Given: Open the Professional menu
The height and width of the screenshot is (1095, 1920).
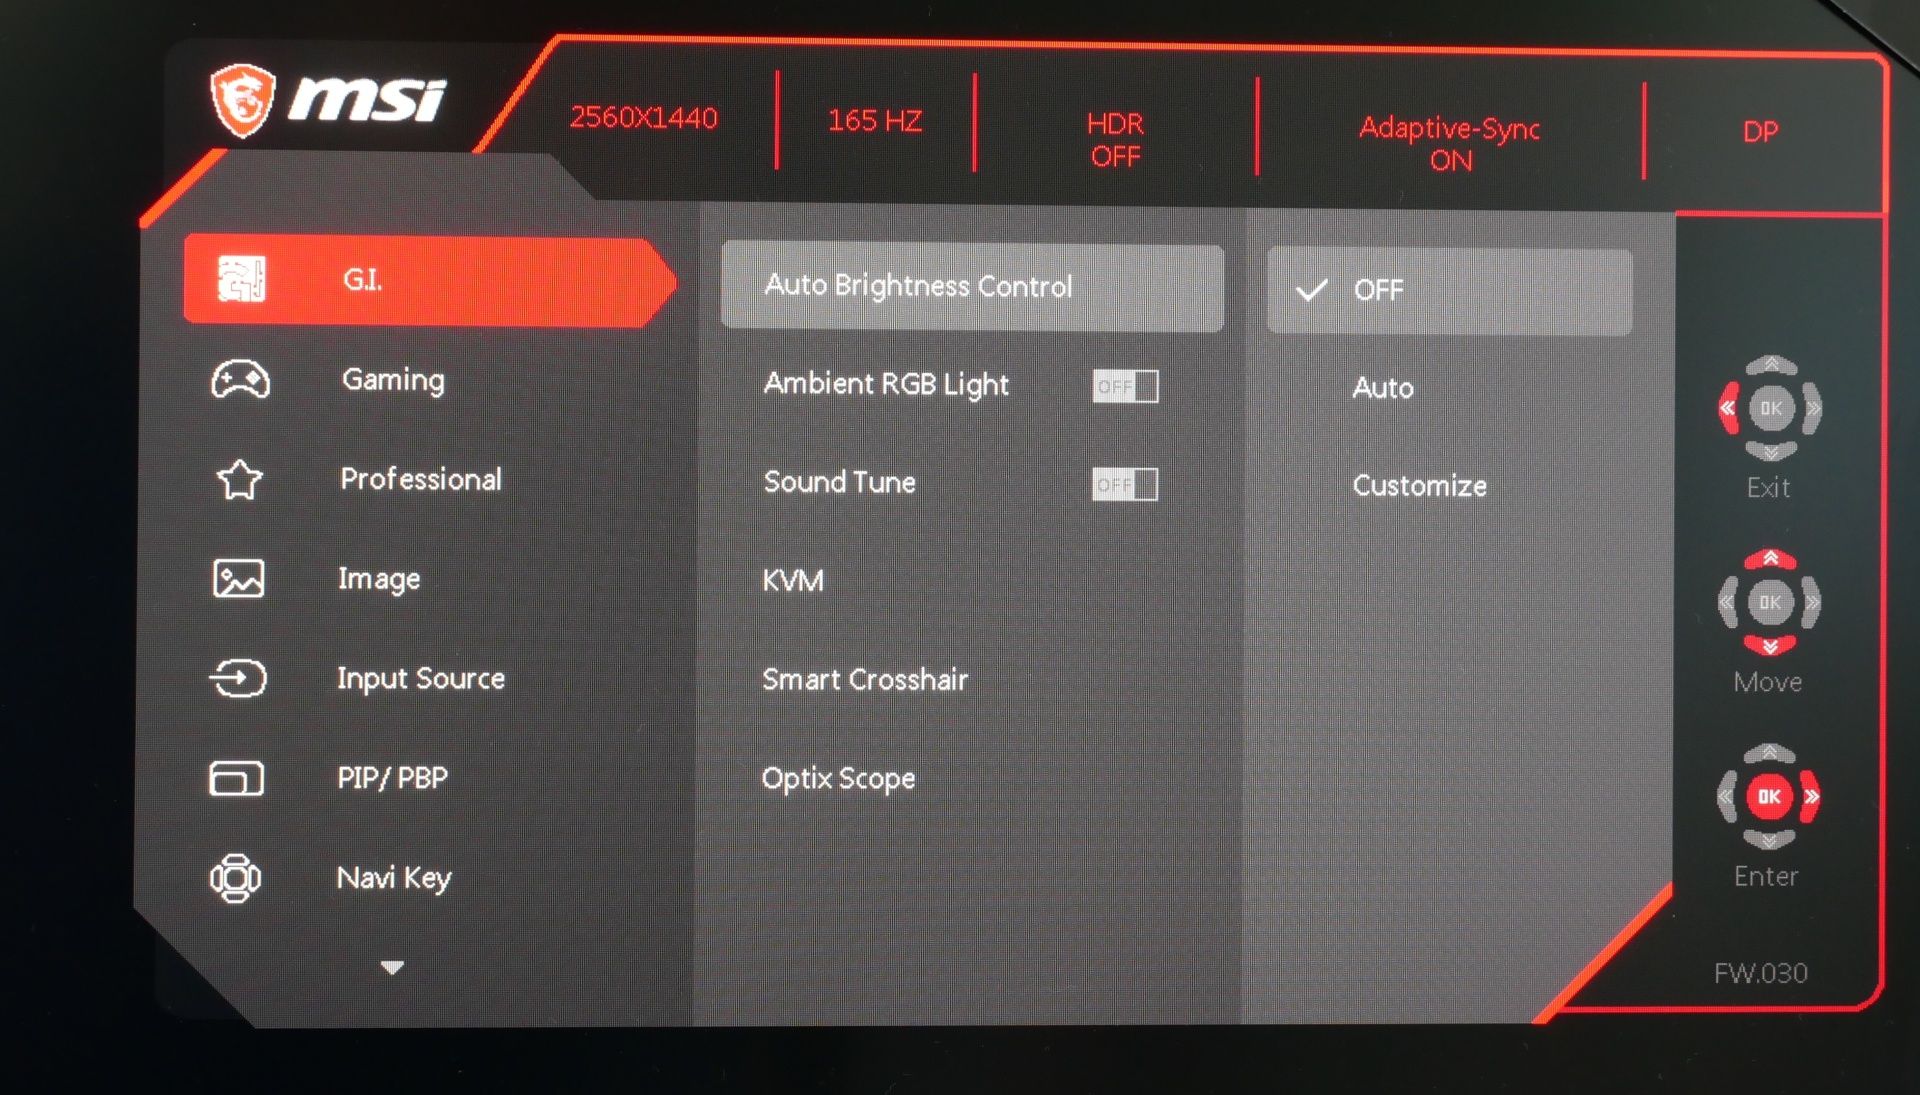Looking at the screenshot, I should tap(420, 479).
